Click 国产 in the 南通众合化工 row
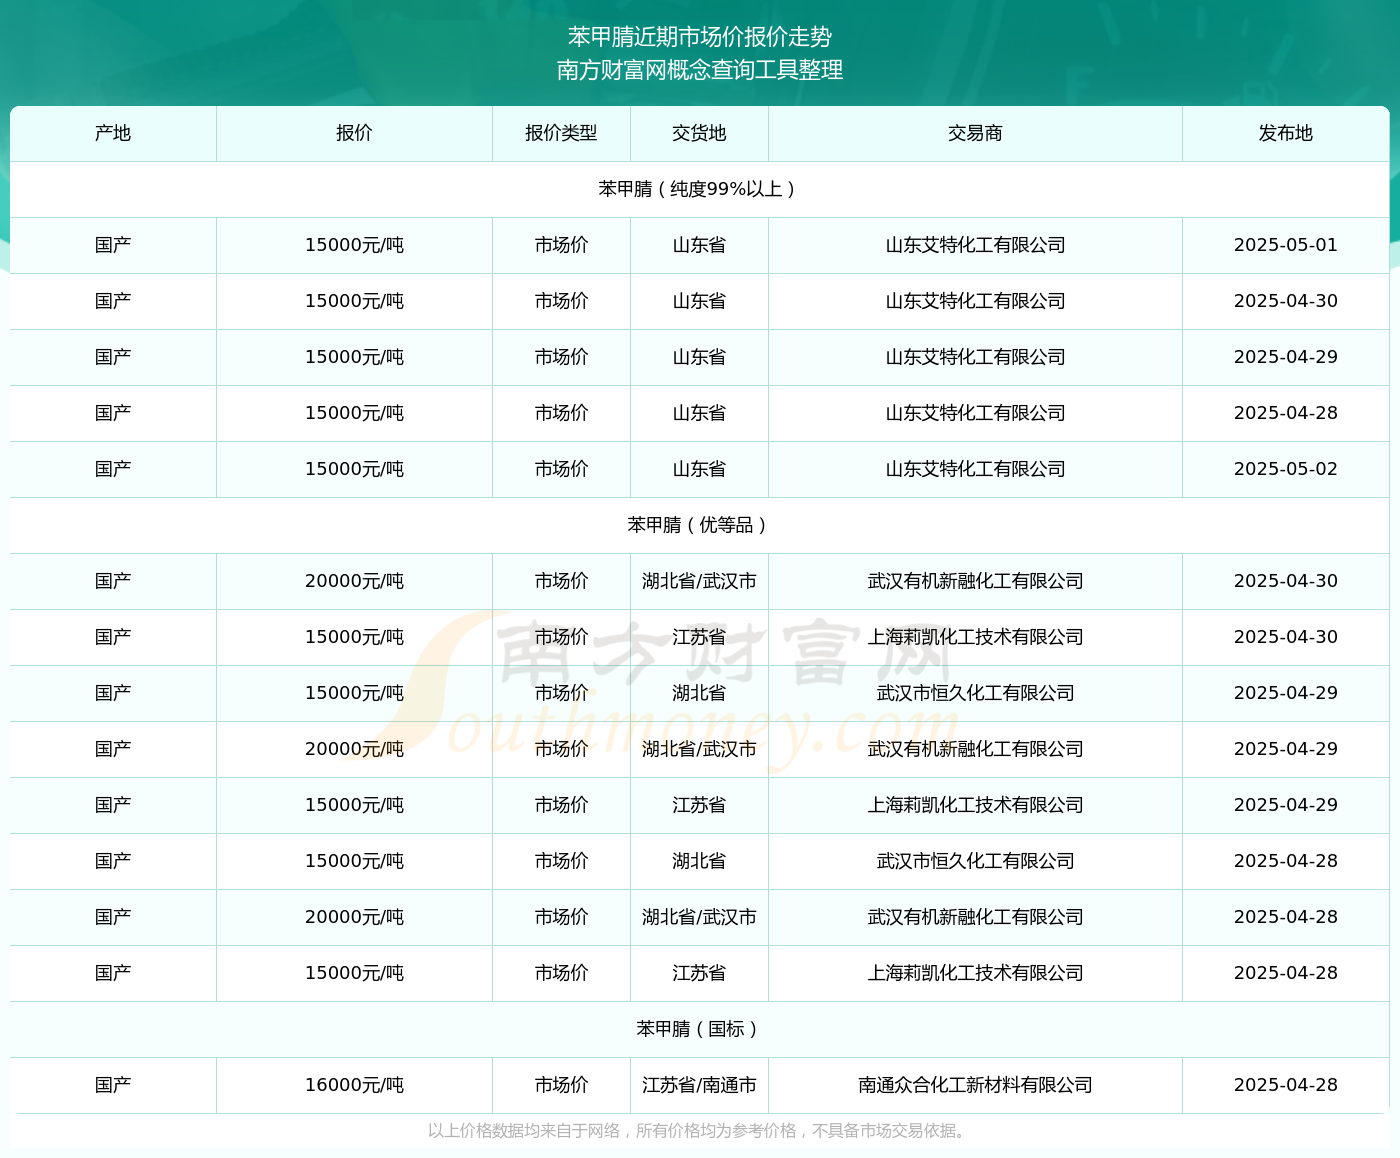This screenshot has width=1400, height=1158. point(113,1085)
